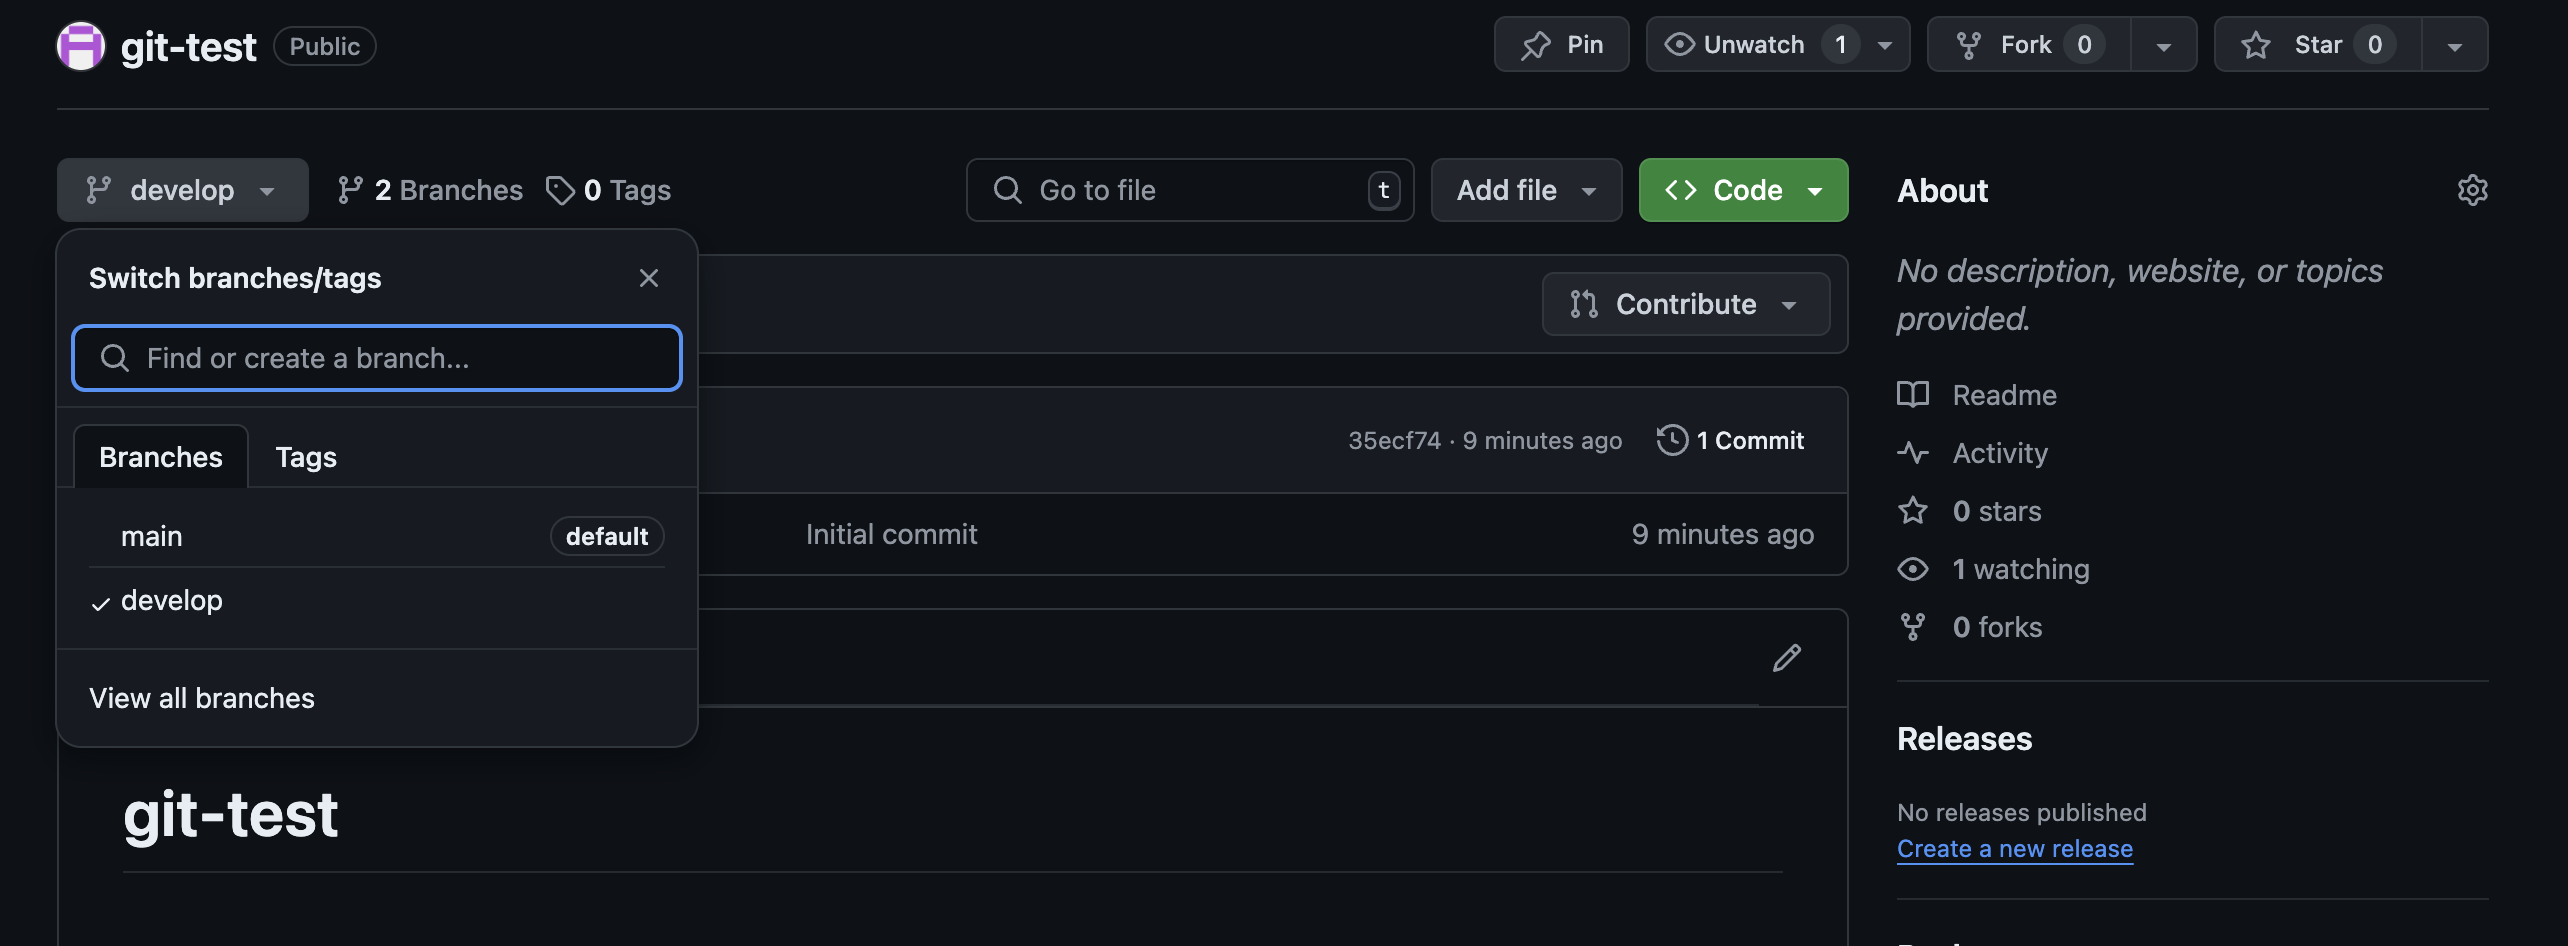The image size is (2568, 946).
Task: Click the star icon in Star button
Action: click(2256, 45)
